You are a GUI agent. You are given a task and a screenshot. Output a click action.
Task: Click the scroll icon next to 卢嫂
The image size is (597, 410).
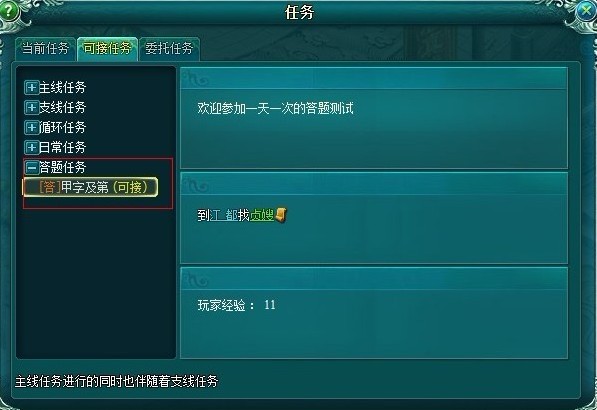coord(281,215)
